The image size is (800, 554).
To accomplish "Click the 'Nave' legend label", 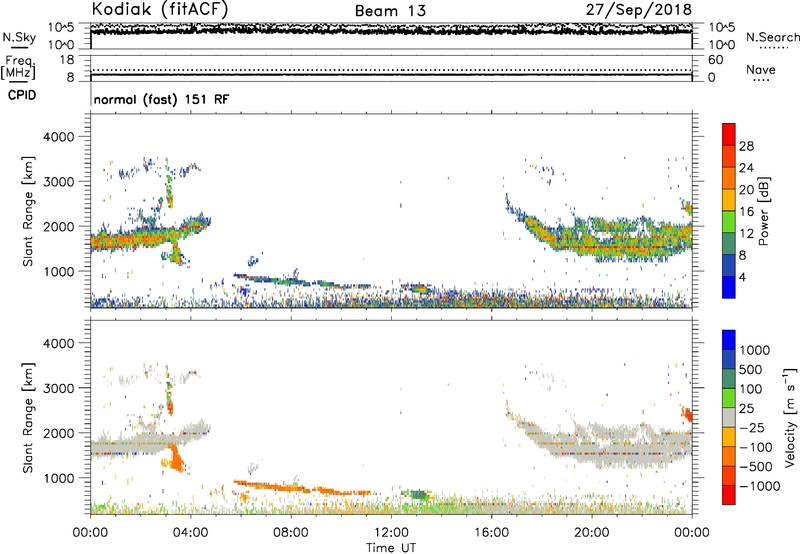I will [761, 69].
